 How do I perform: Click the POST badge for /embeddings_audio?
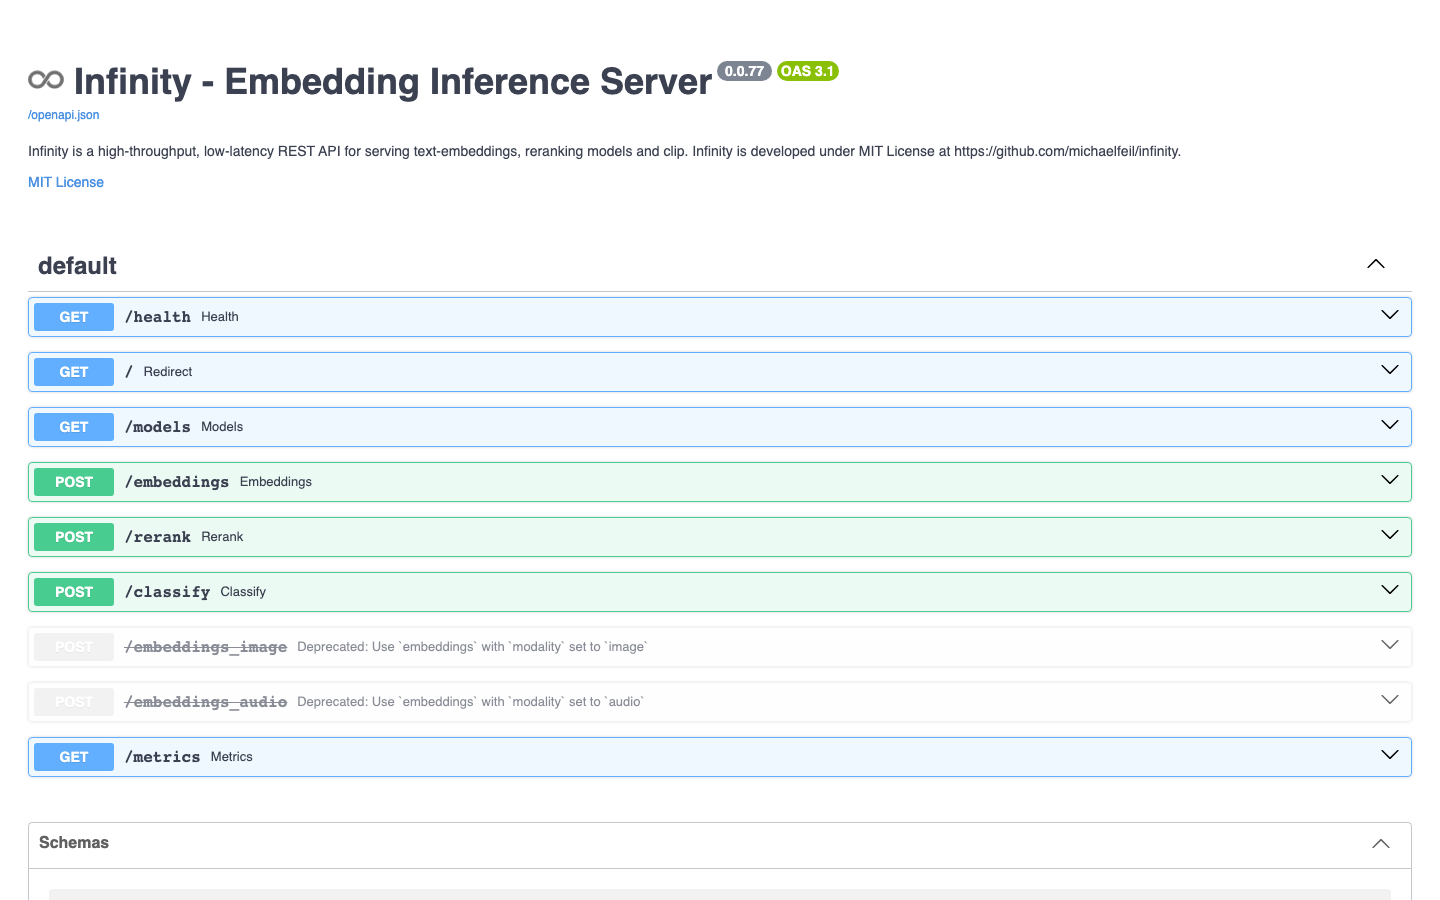[x=74, y=702]
